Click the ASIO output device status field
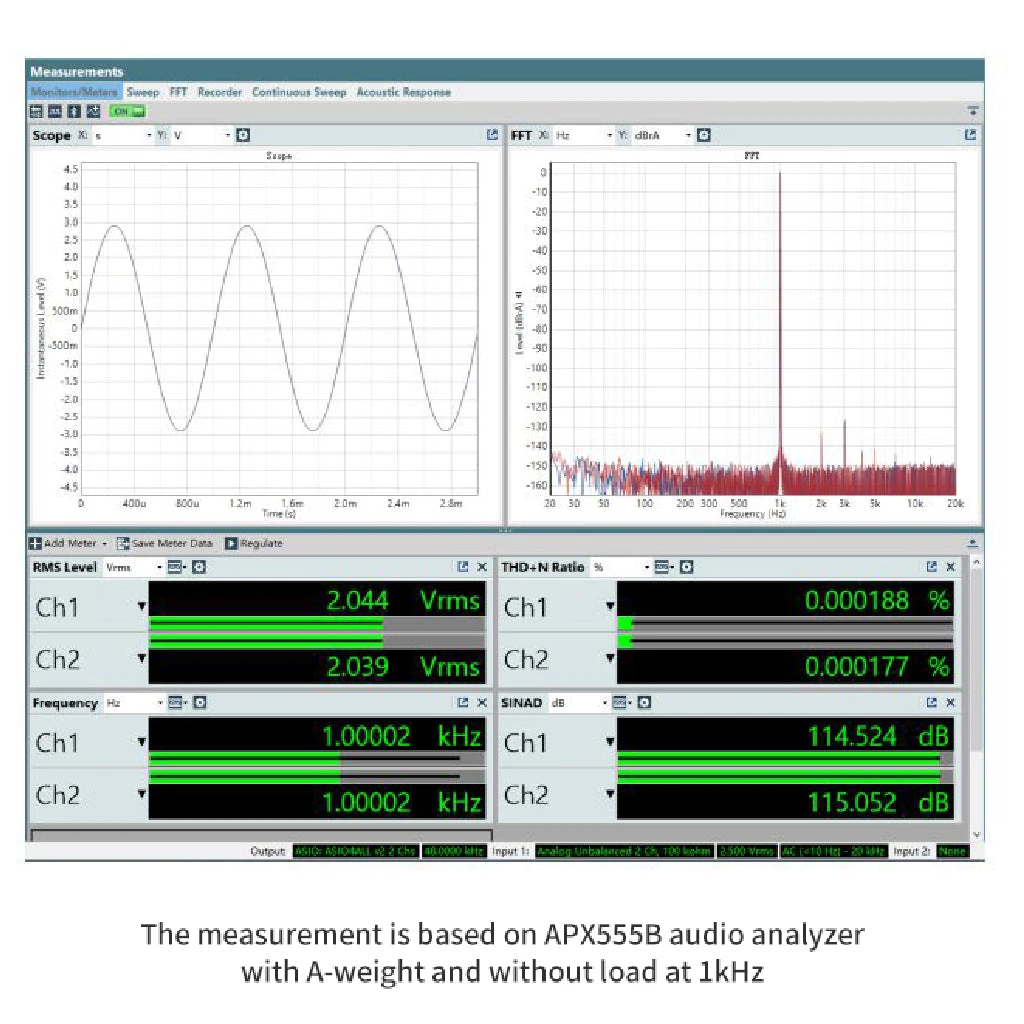Screen dimensions: 1024x1024 coord(354,852)
